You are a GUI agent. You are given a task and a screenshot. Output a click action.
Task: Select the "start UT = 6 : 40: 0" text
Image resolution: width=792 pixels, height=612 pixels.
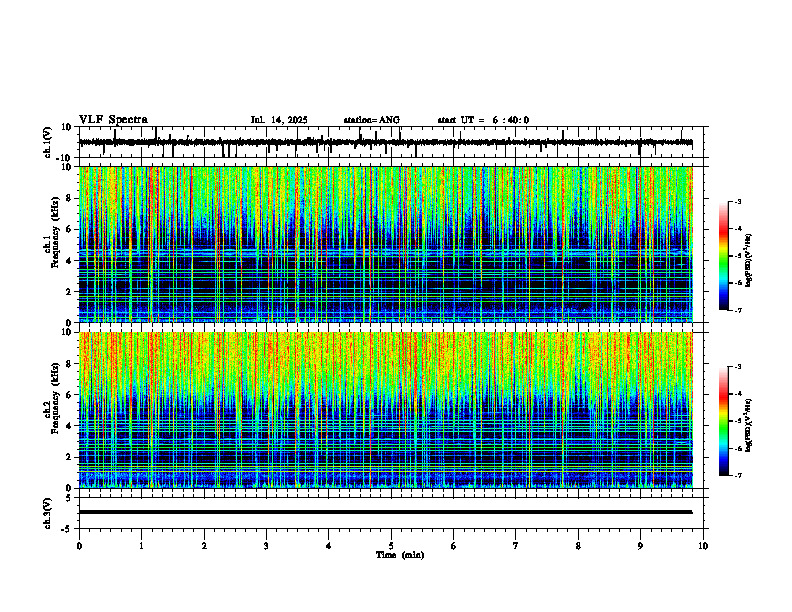point(483,120)
